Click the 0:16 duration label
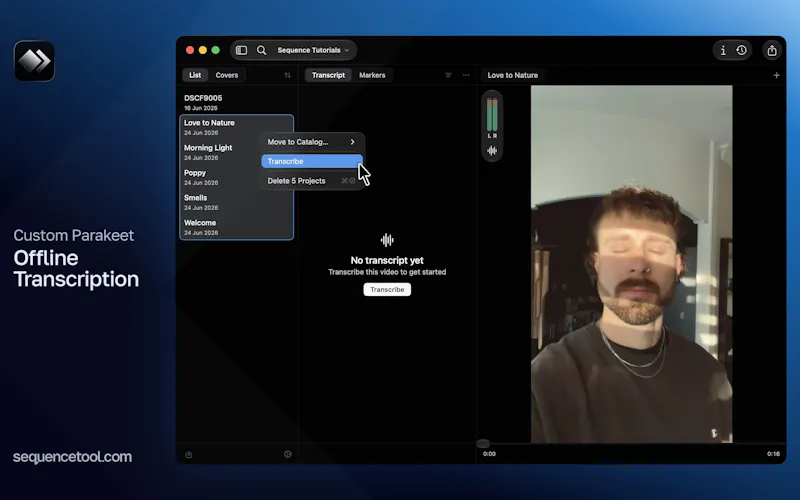The image size is (800, 500). pos(773,454)
